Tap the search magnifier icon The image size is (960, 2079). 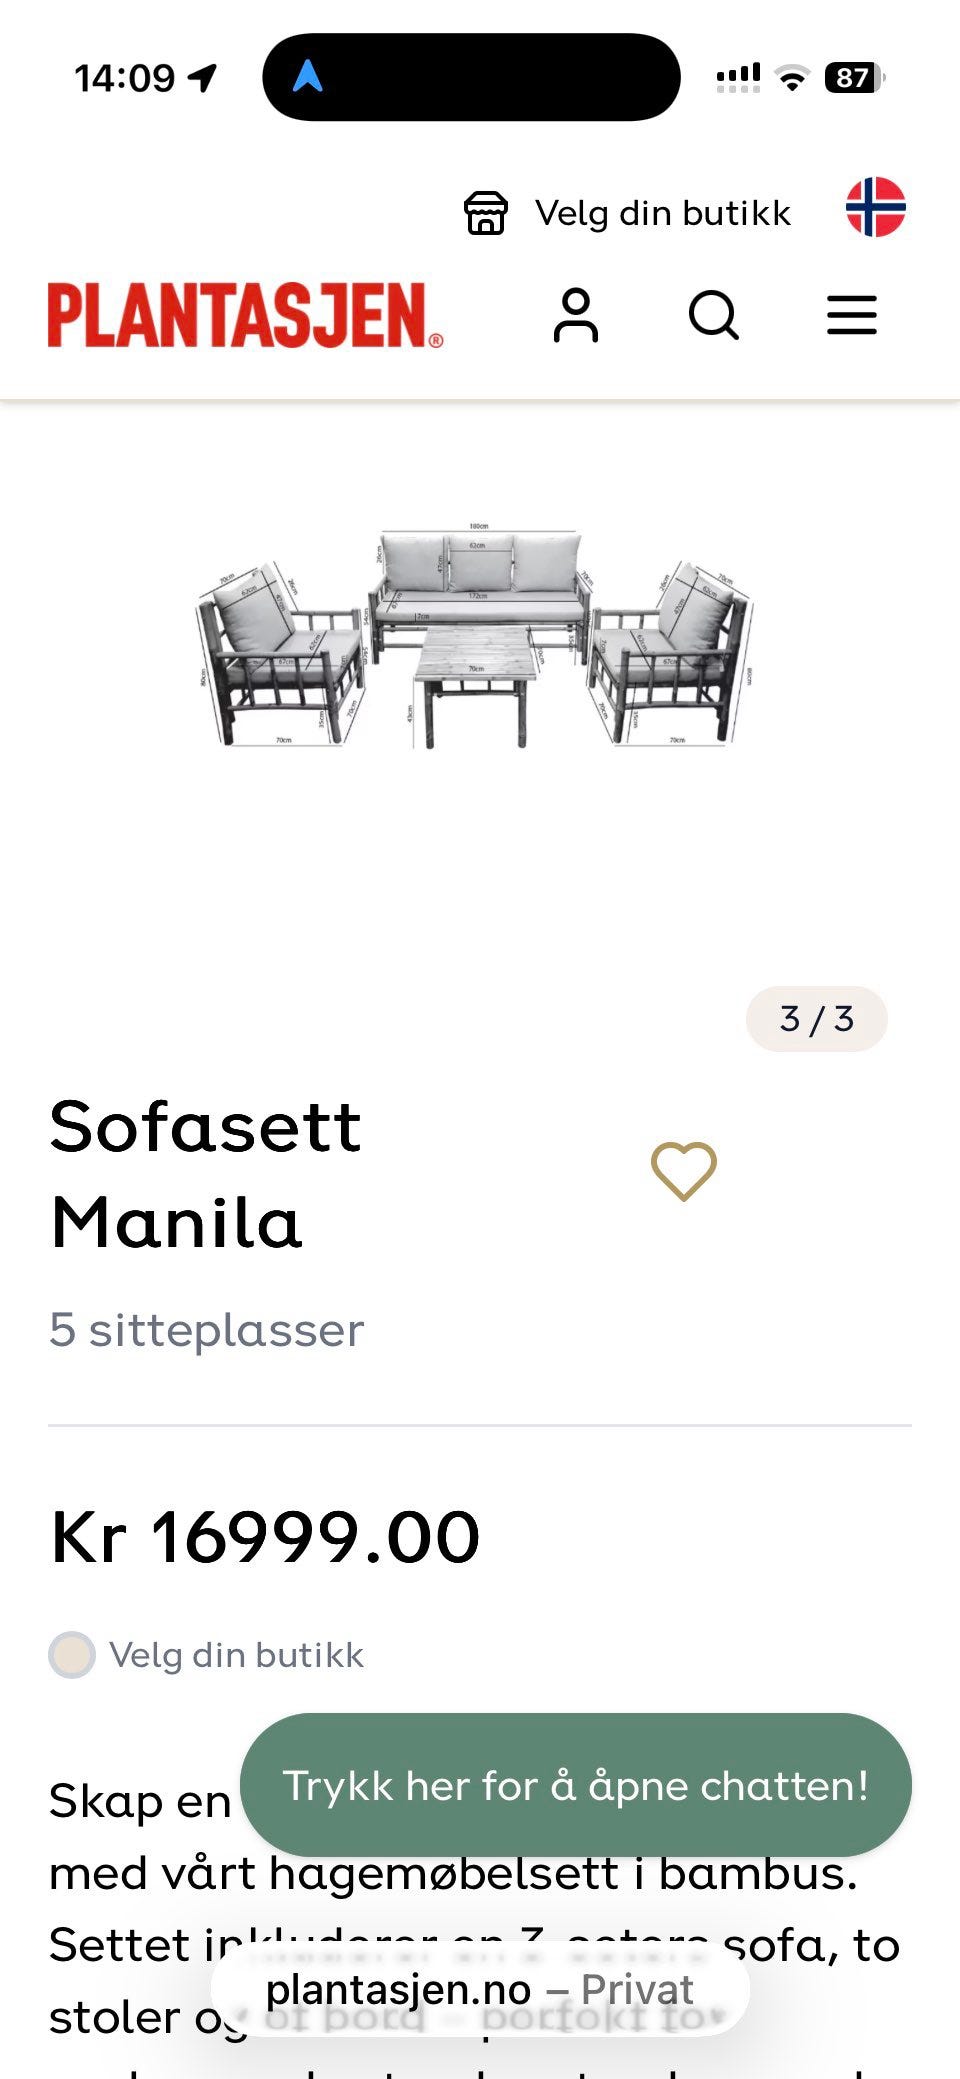[x=713, y=316]
